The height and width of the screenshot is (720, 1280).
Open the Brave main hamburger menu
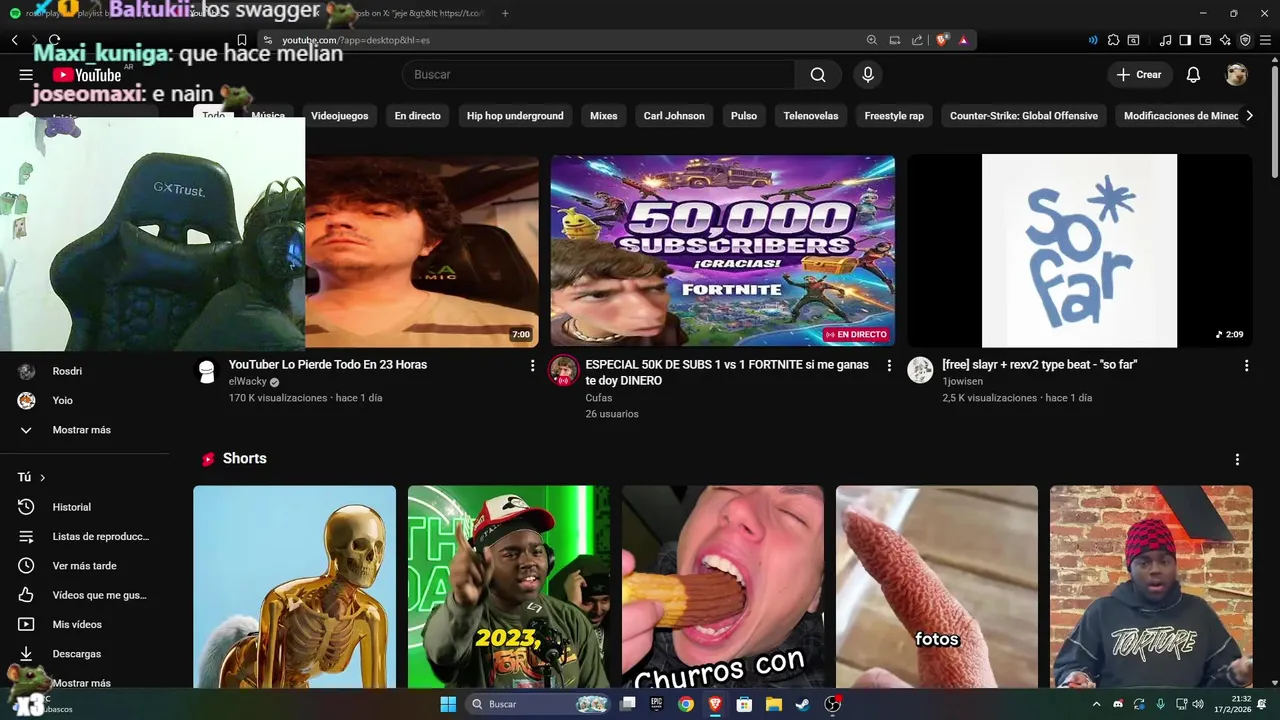1265,40
